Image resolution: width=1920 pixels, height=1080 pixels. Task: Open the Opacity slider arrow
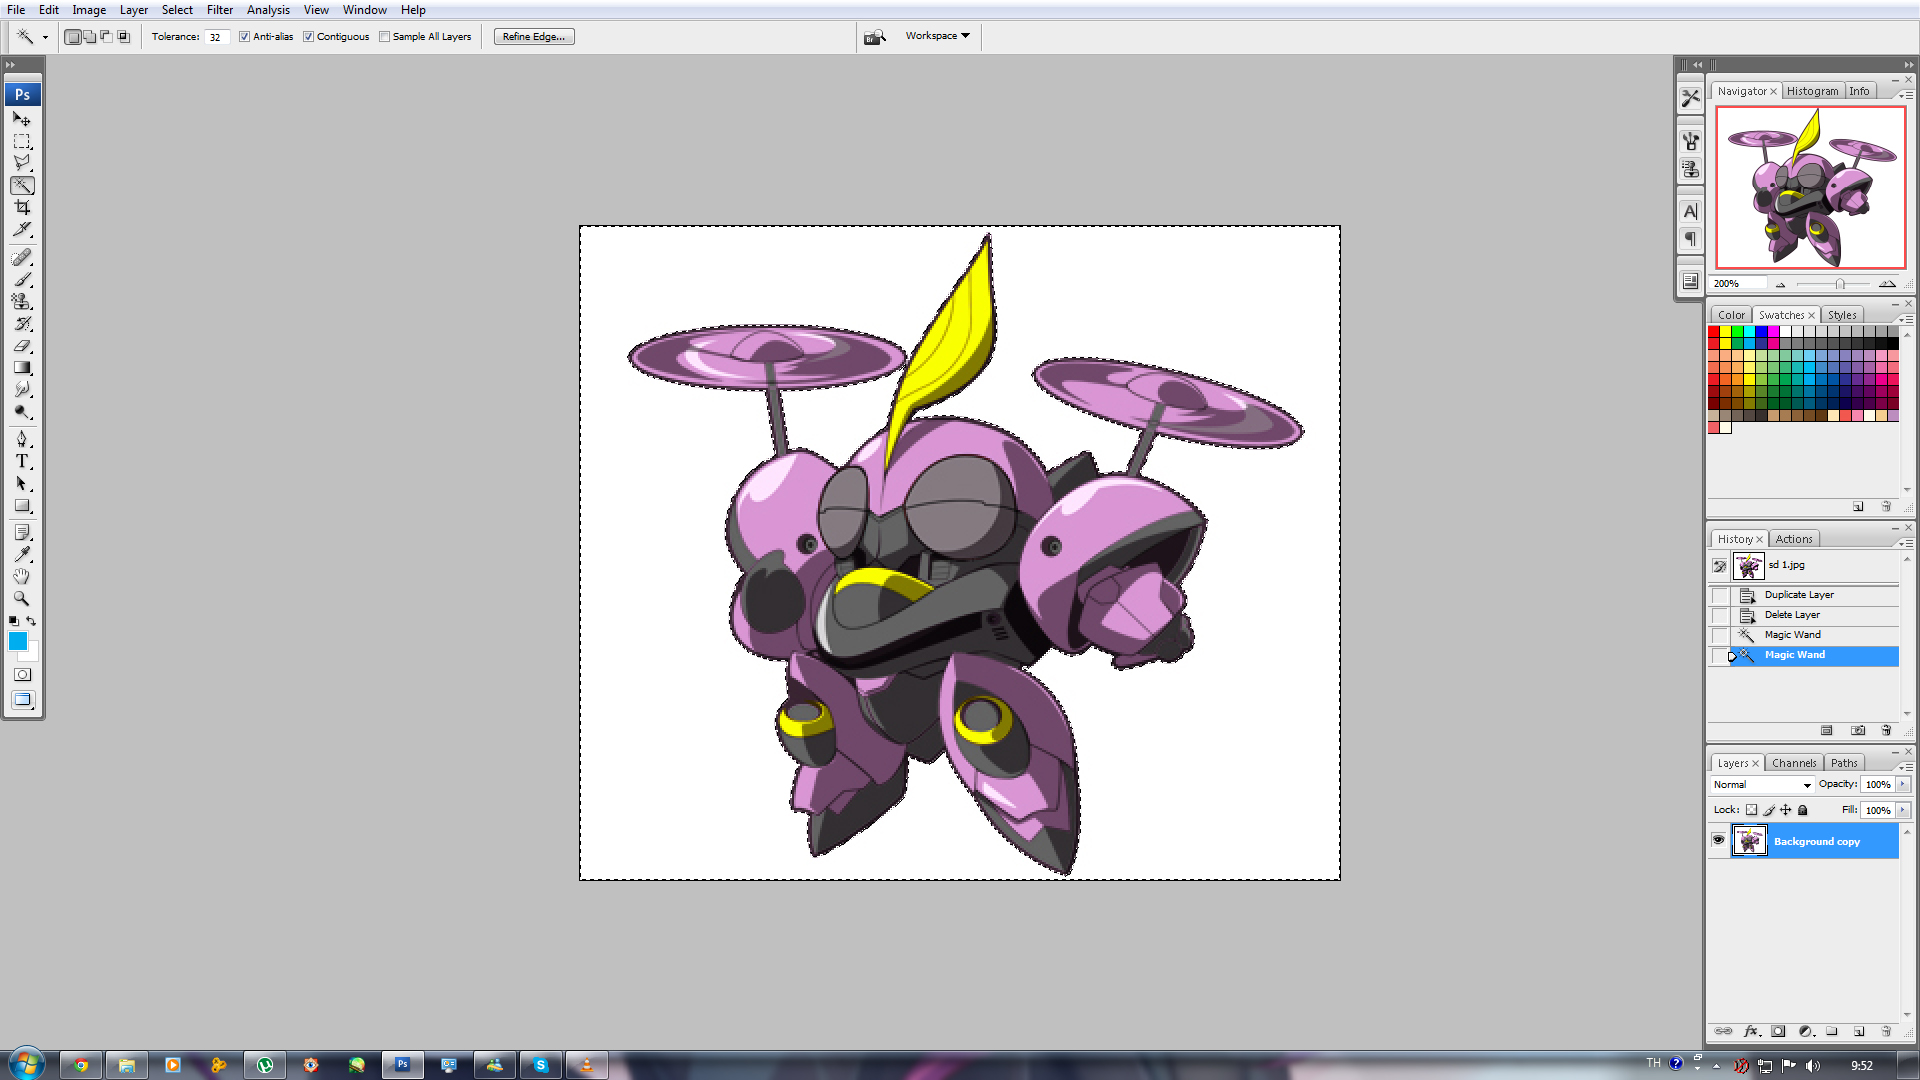point(1903,785)
